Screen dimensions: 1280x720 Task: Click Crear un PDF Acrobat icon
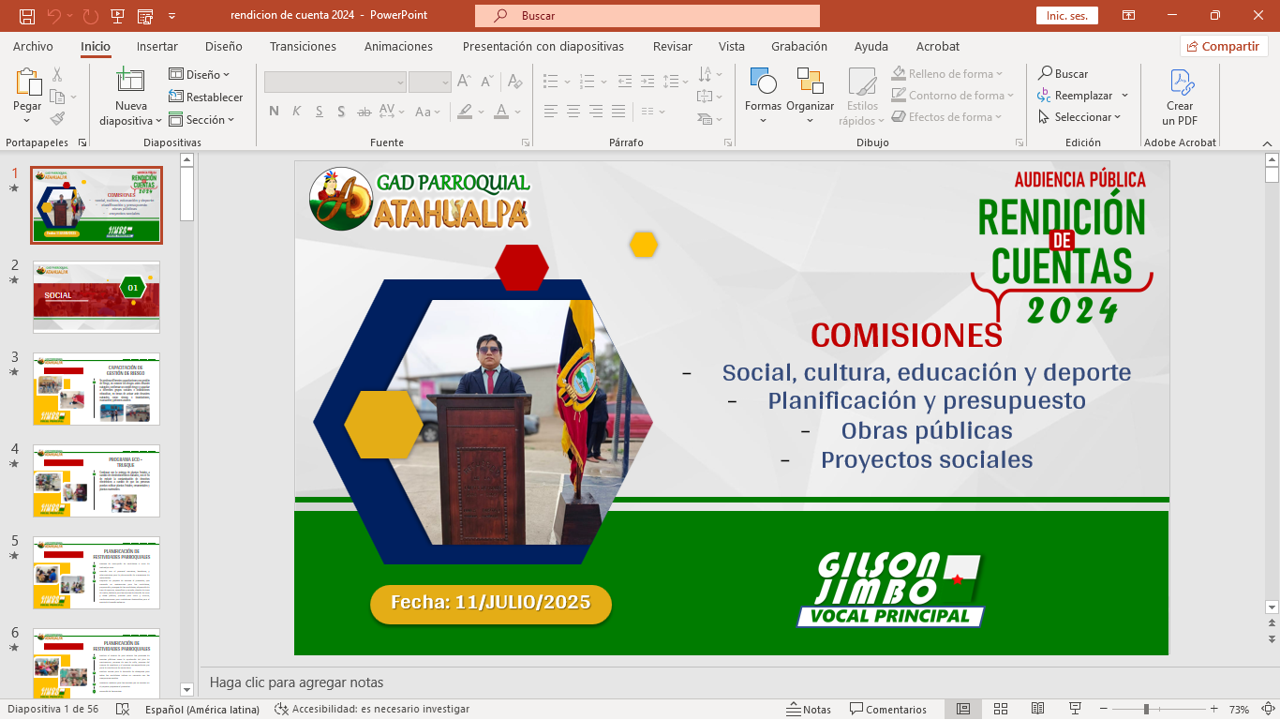tap(1180, 85)
